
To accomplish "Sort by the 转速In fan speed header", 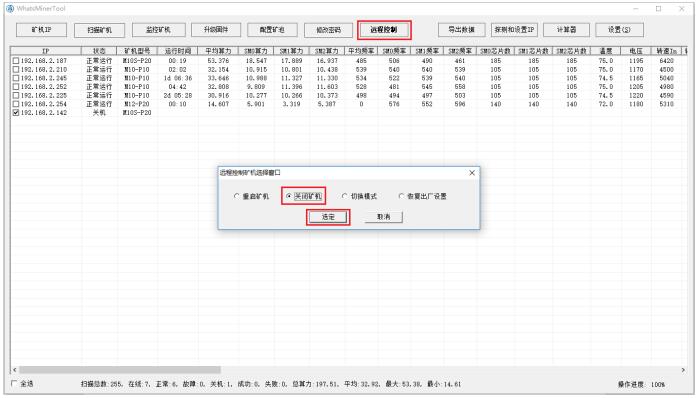I will (666, 51).
